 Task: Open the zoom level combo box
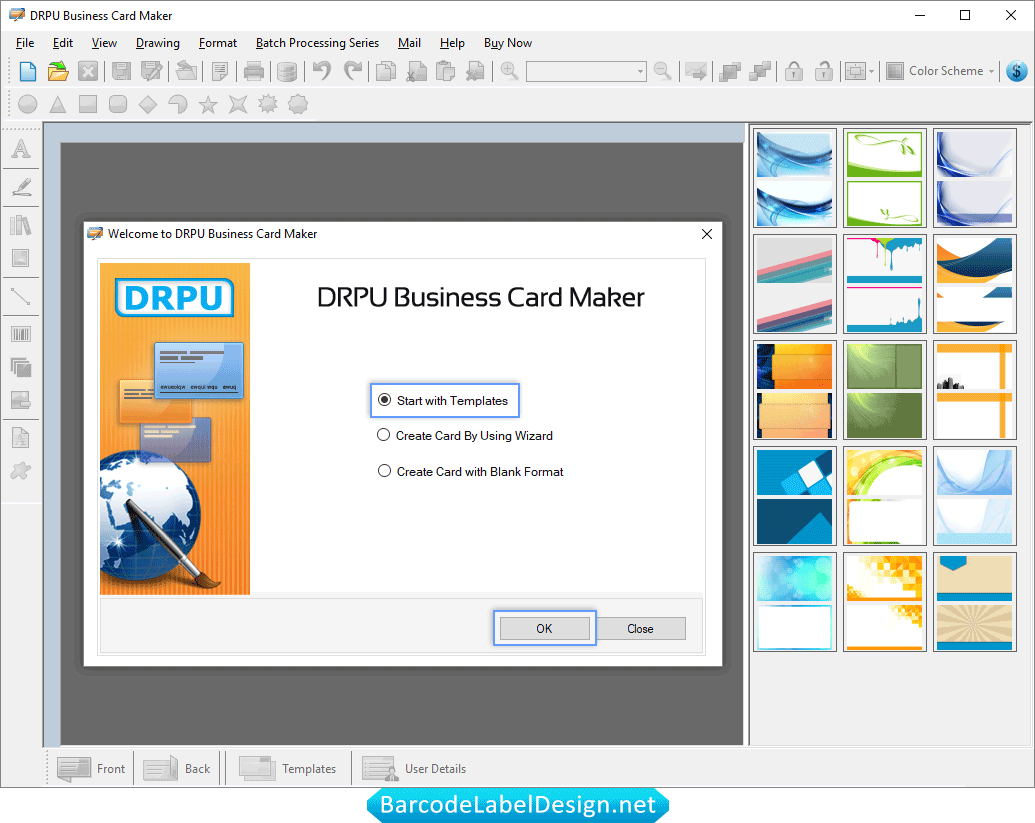click(x=586, y=71)
